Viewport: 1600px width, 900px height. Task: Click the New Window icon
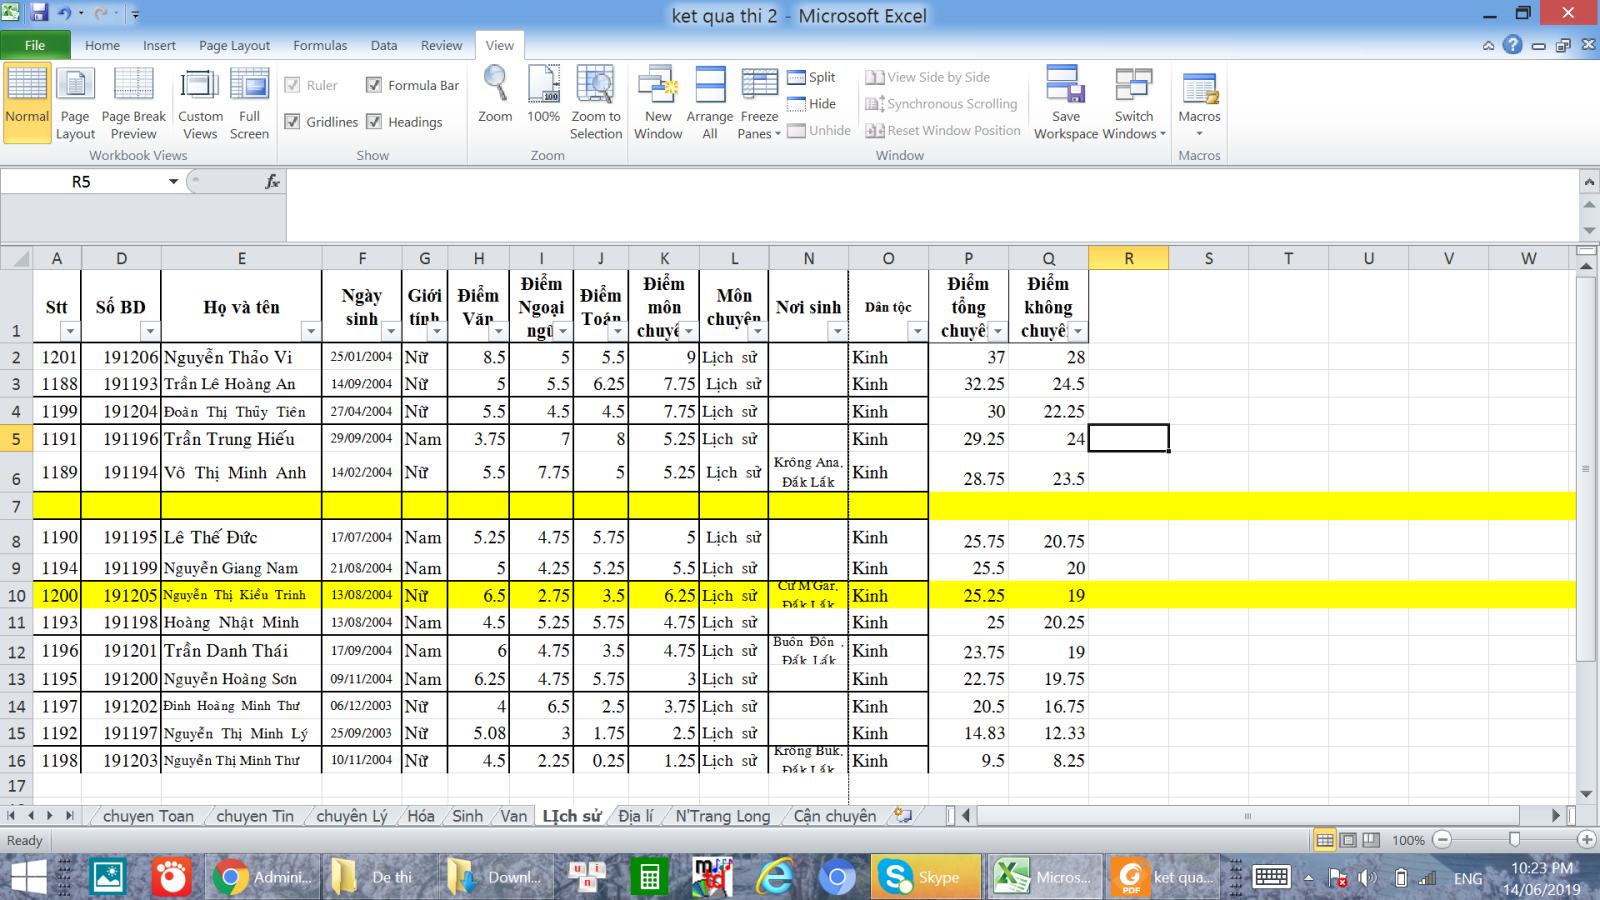[658, 86]
